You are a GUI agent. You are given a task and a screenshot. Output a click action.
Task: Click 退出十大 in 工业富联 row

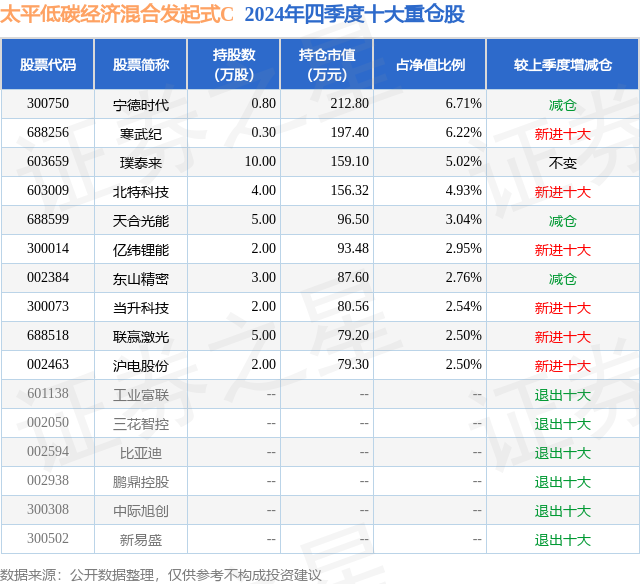pos(563,395)
